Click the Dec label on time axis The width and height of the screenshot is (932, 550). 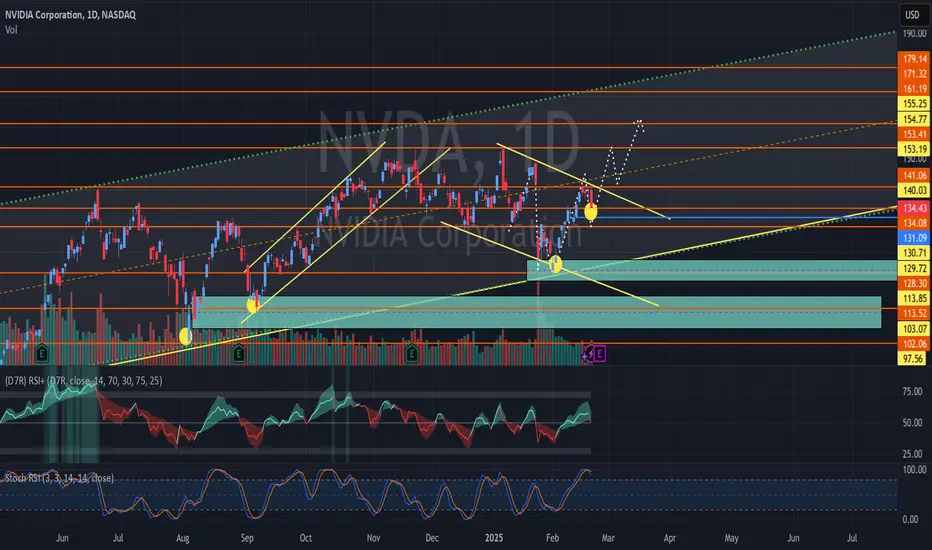(x=432, y=538)
